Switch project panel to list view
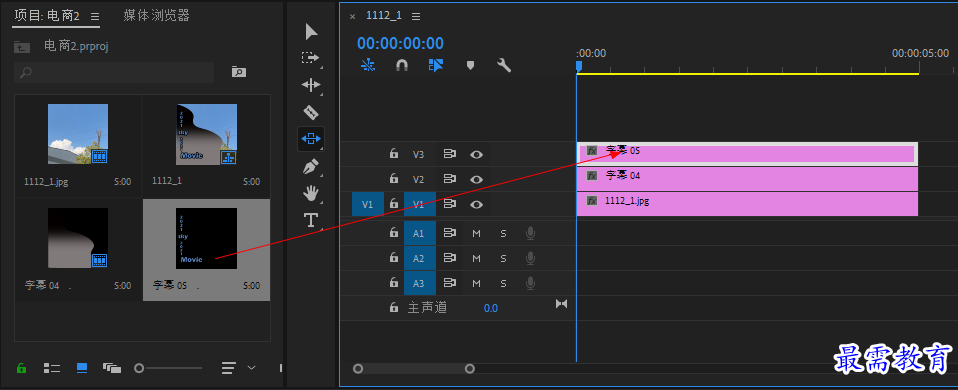This screenshot has height=390, width=958. point(52,367)
